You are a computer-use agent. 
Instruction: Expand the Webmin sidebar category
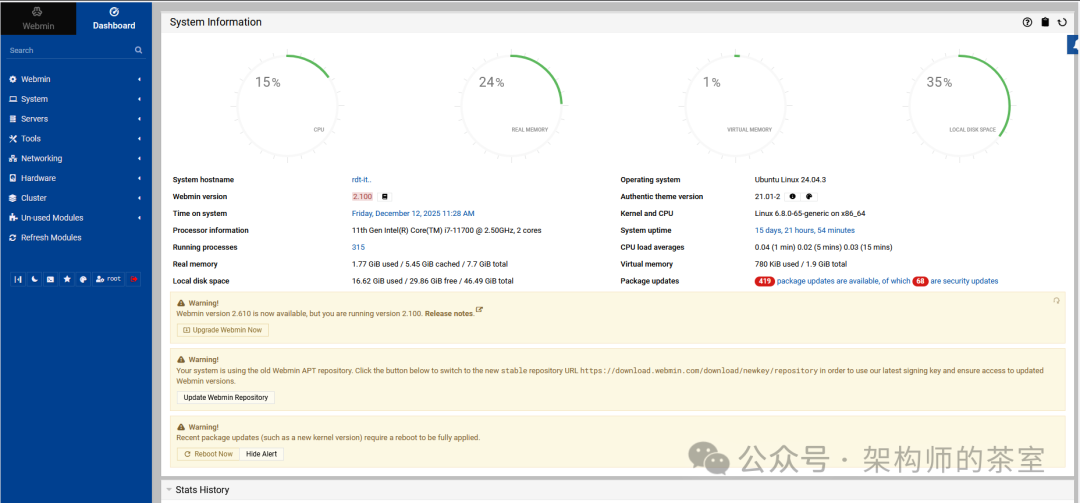76,79
